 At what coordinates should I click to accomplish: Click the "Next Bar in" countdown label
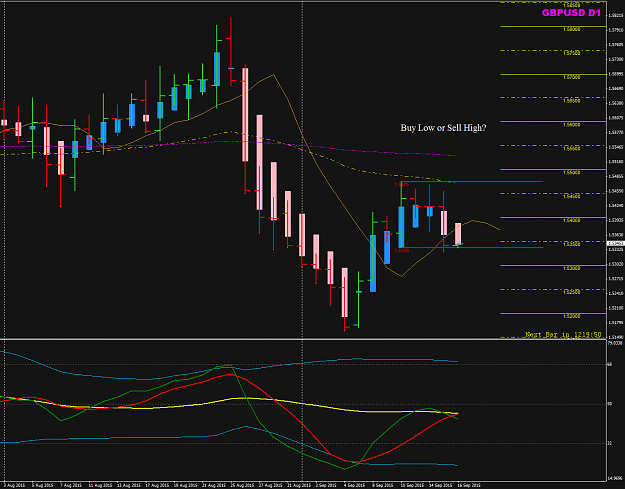563,334
